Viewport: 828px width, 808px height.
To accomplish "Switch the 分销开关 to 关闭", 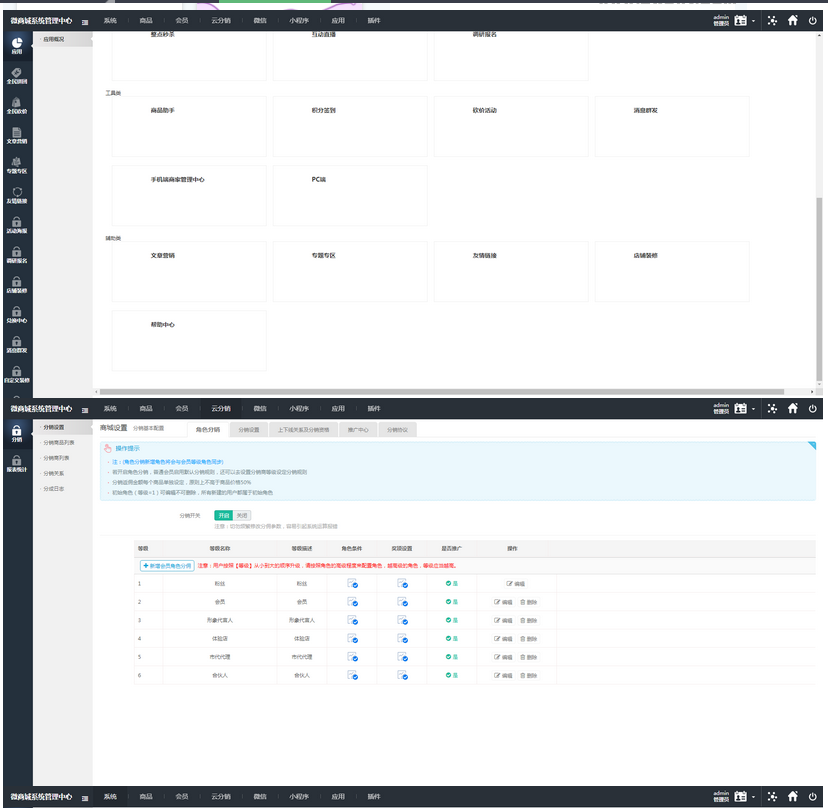I will click(x=242, y=515).
